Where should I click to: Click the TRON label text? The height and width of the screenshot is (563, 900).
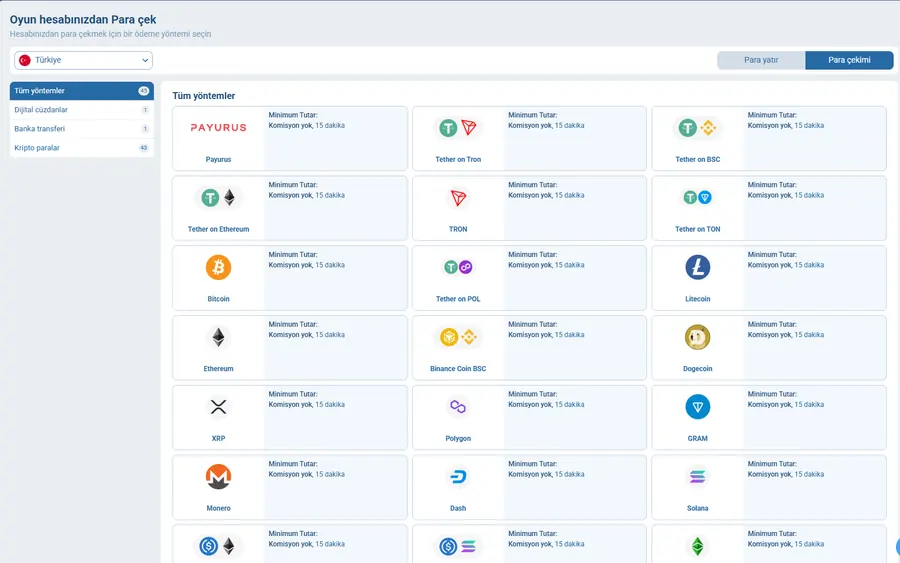(458, 229)
